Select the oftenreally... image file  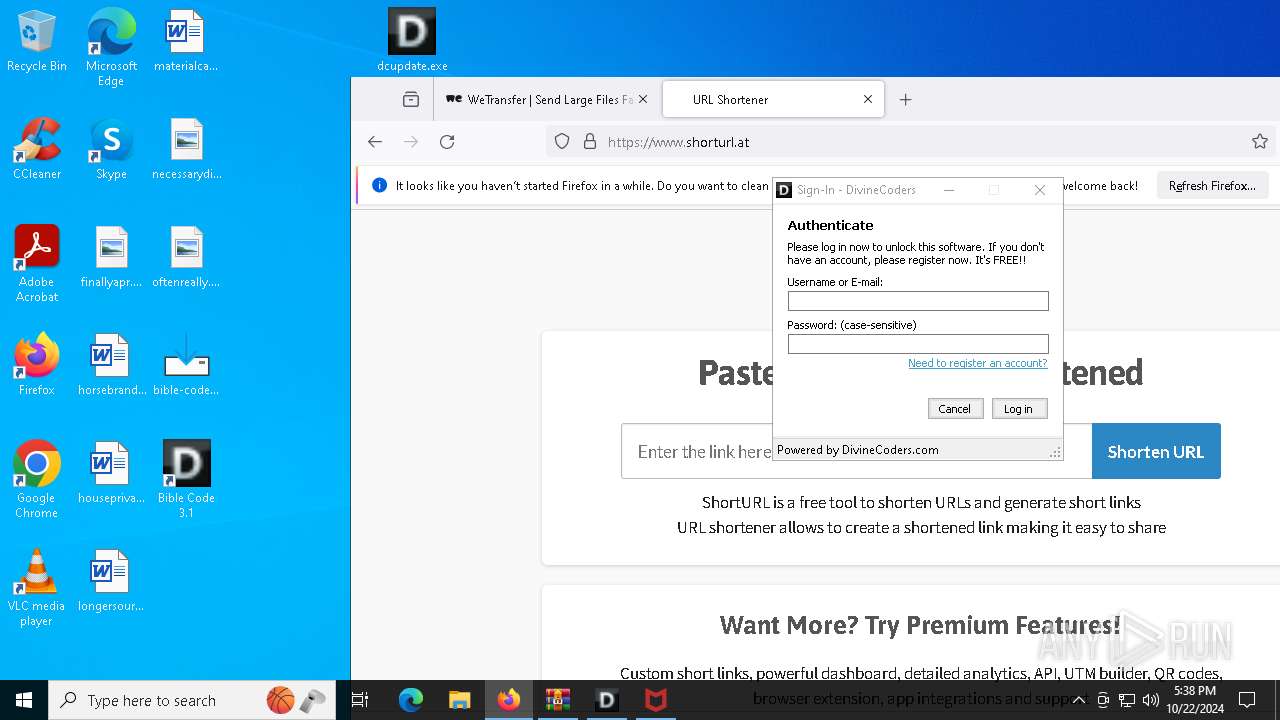point(186,258)
